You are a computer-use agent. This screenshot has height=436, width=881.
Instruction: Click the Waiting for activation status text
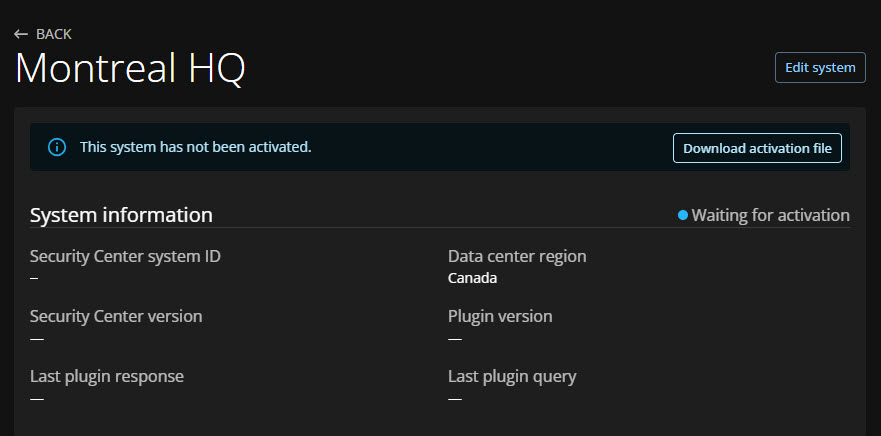(x=770, y=215)
